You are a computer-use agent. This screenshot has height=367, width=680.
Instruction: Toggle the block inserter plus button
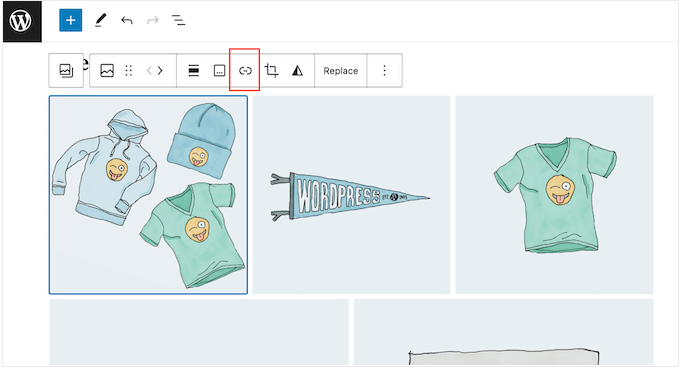(71, 20)
